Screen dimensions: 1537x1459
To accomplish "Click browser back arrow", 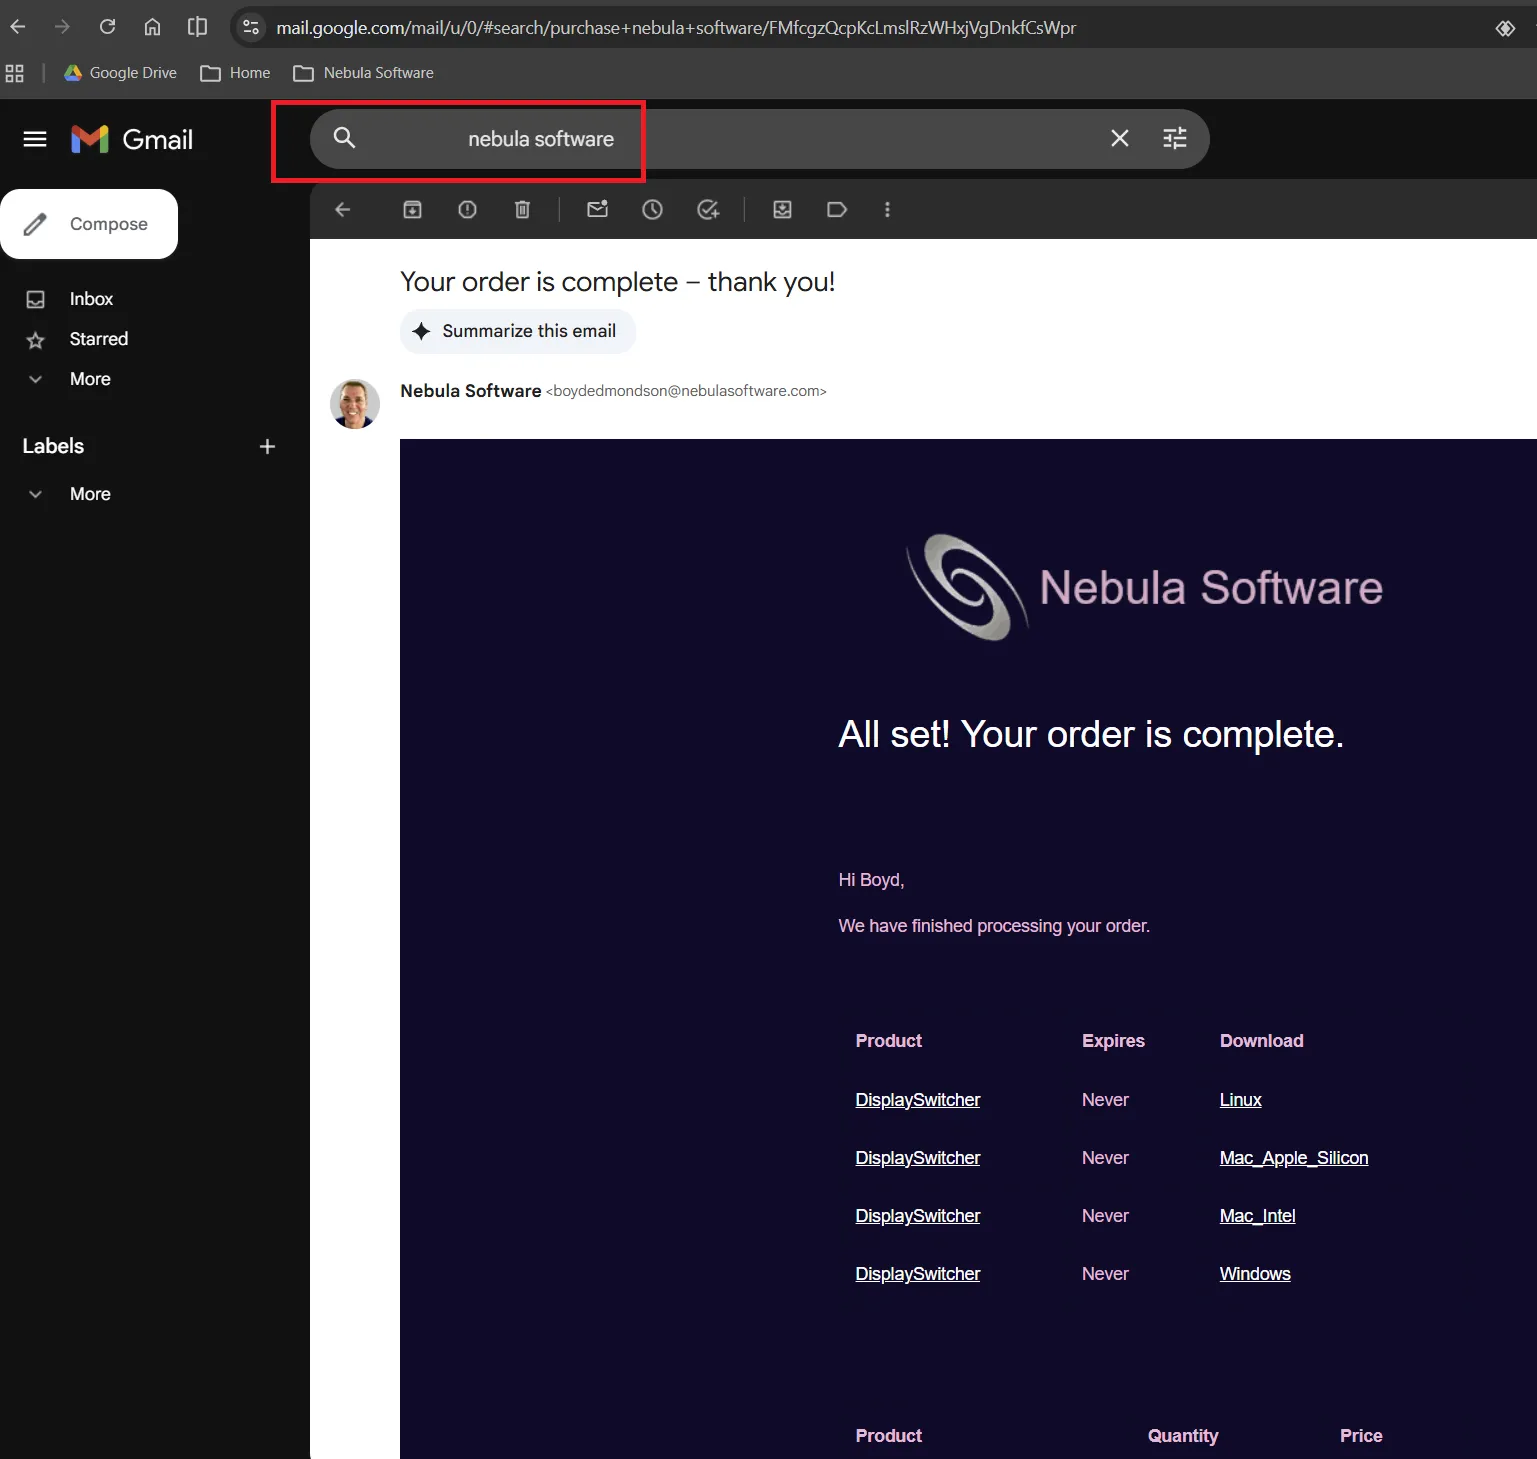I will point(18,27).
